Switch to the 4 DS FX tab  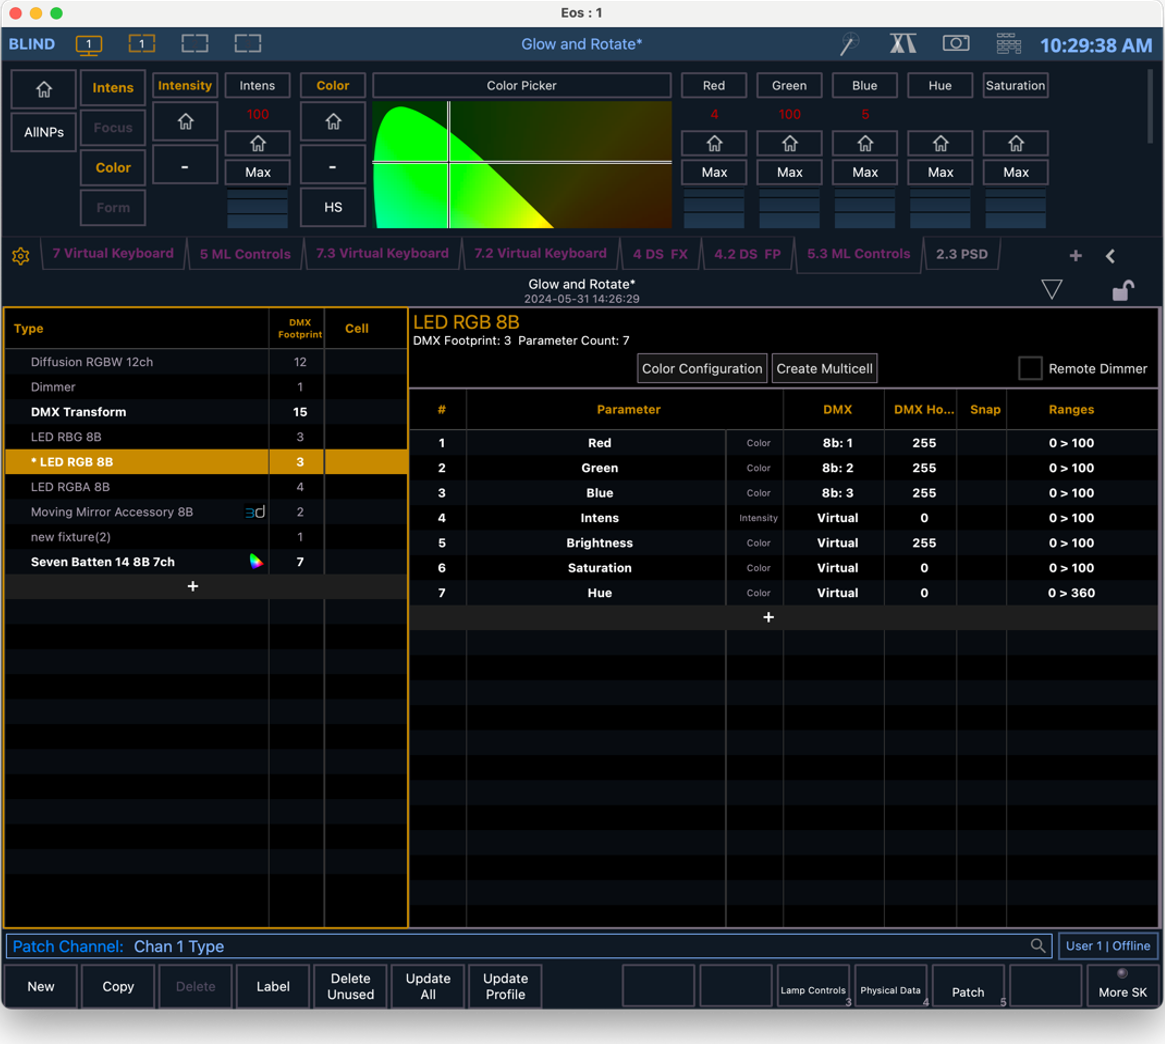pyautogui.click(x=659, y=254)
